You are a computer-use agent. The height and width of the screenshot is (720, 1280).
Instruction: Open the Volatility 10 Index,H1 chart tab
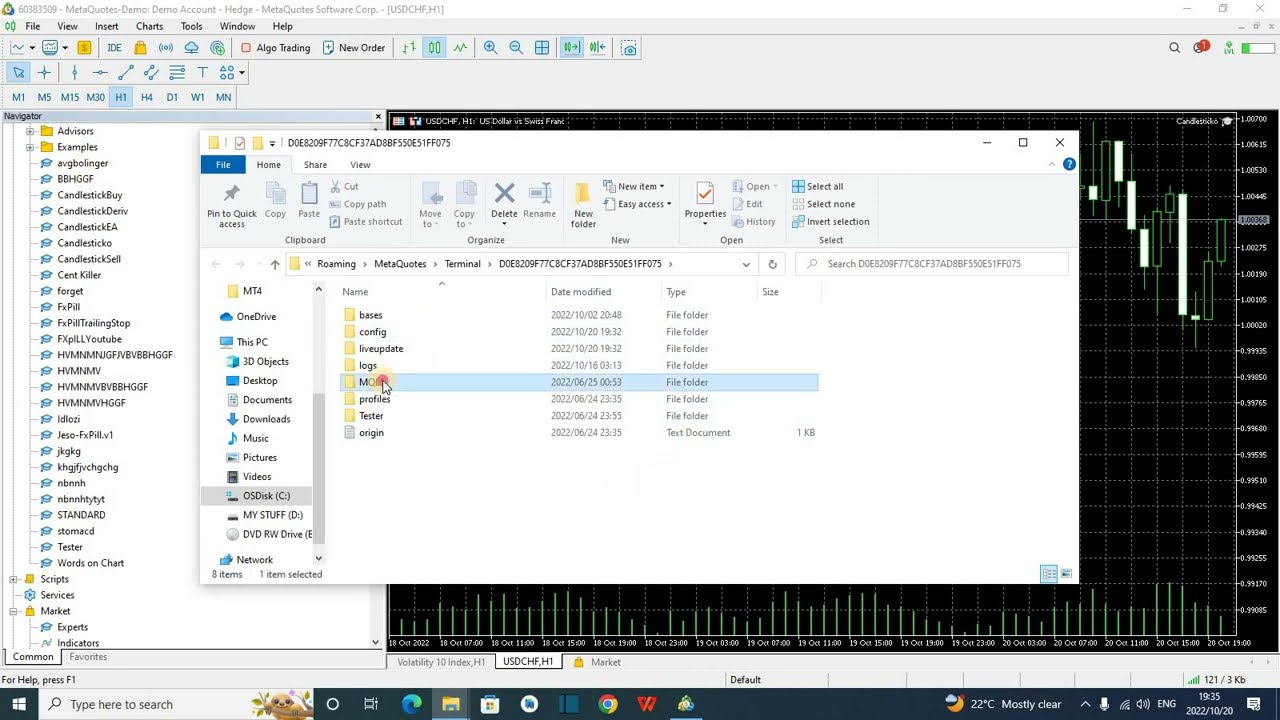(x=441, y=662)
